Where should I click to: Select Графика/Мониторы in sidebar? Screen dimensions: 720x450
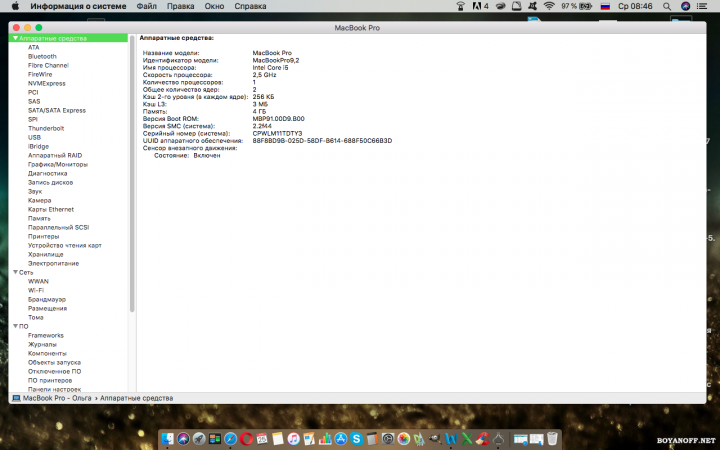(x=58, y=164)
